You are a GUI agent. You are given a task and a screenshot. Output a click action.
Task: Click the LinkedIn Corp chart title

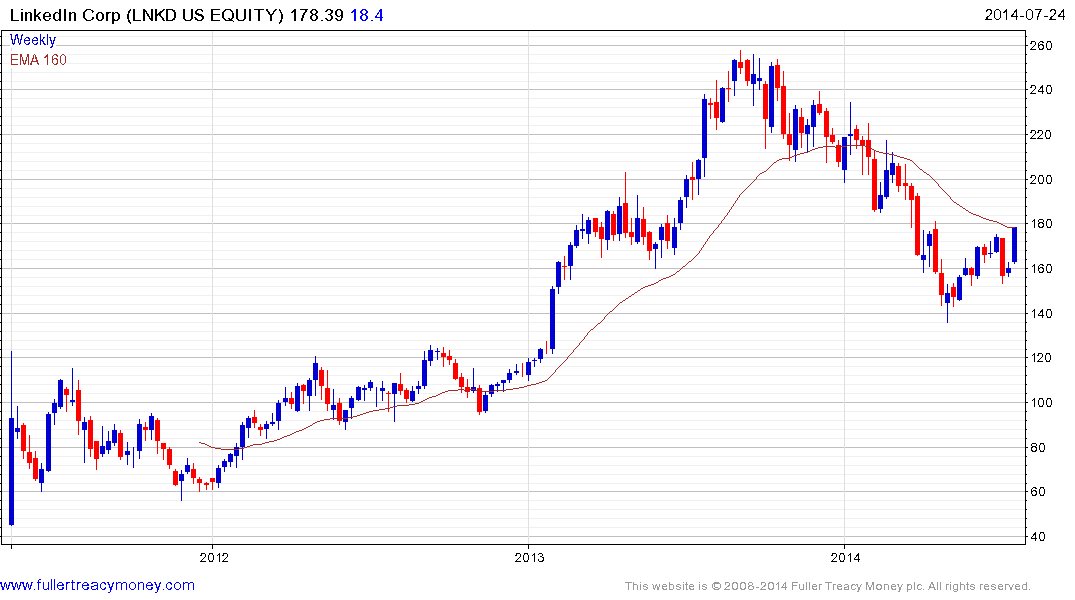click(x=145, y=15)
